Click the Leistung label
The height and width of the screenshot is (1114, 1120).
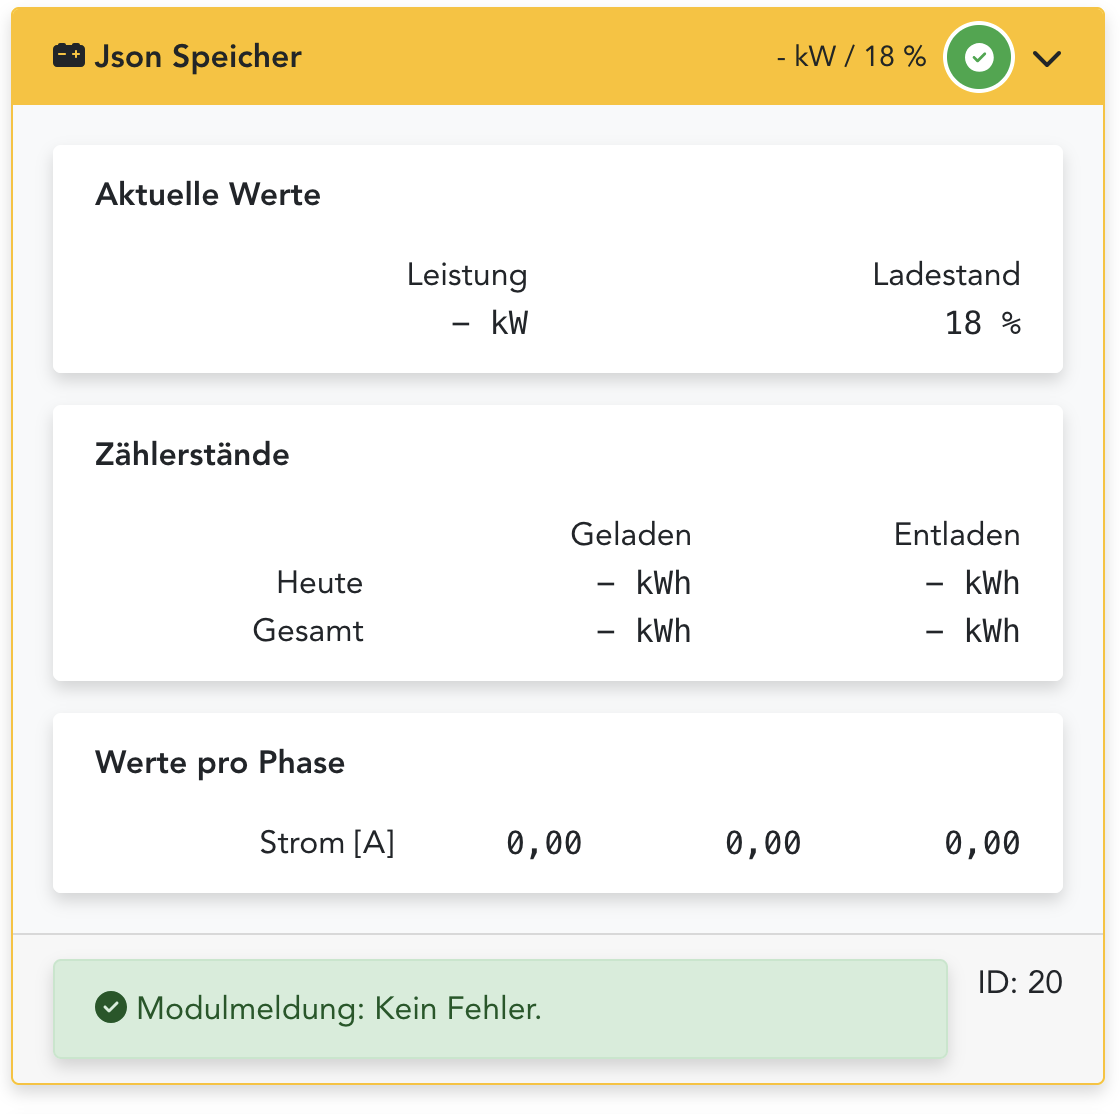(x=466, y=275)
